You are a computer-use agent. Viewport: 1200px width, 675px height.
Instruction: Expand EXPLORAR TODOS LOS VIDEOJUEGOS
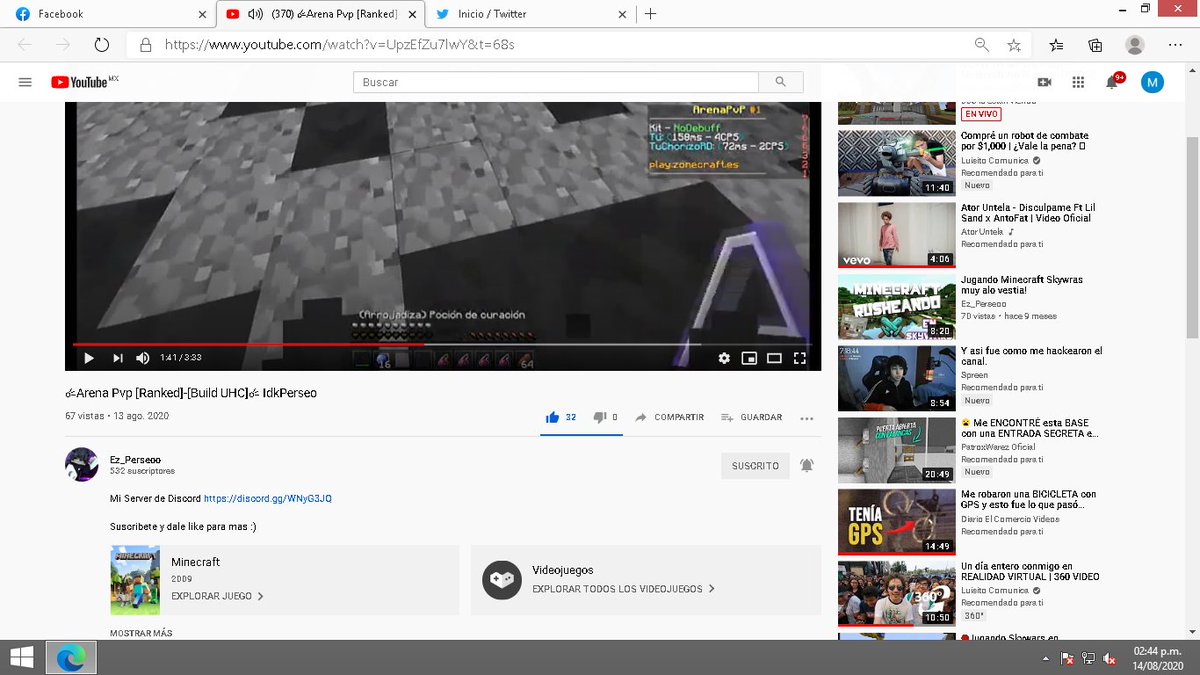[624, 589]
